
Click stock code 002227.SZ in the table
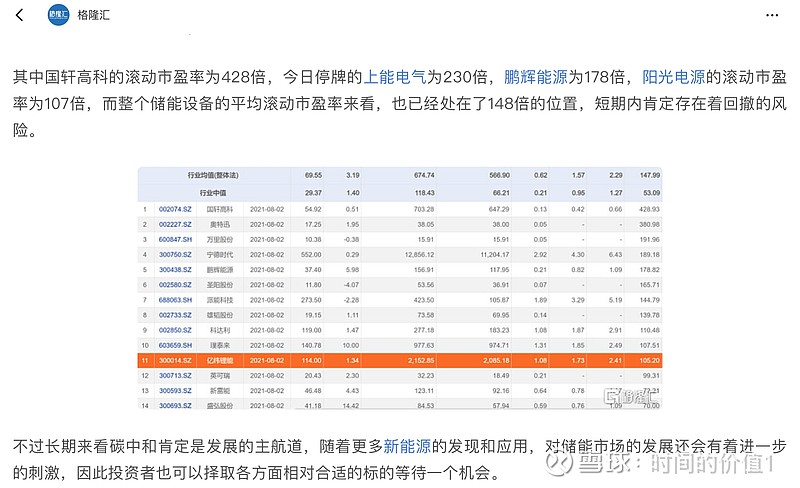pyautogui.click(x=175, y=225)
